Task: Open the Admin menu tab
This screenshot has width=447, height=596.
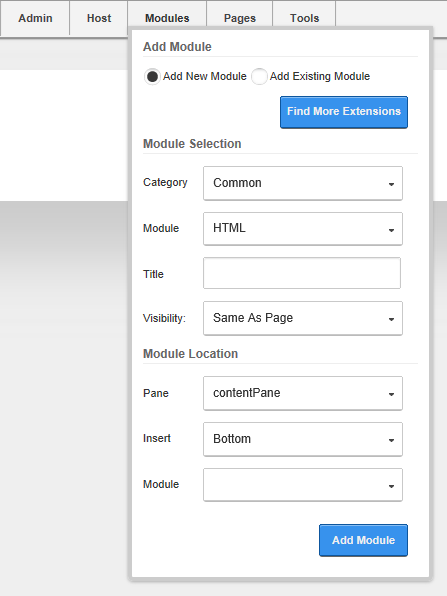Action: click(x=35, y=18)
